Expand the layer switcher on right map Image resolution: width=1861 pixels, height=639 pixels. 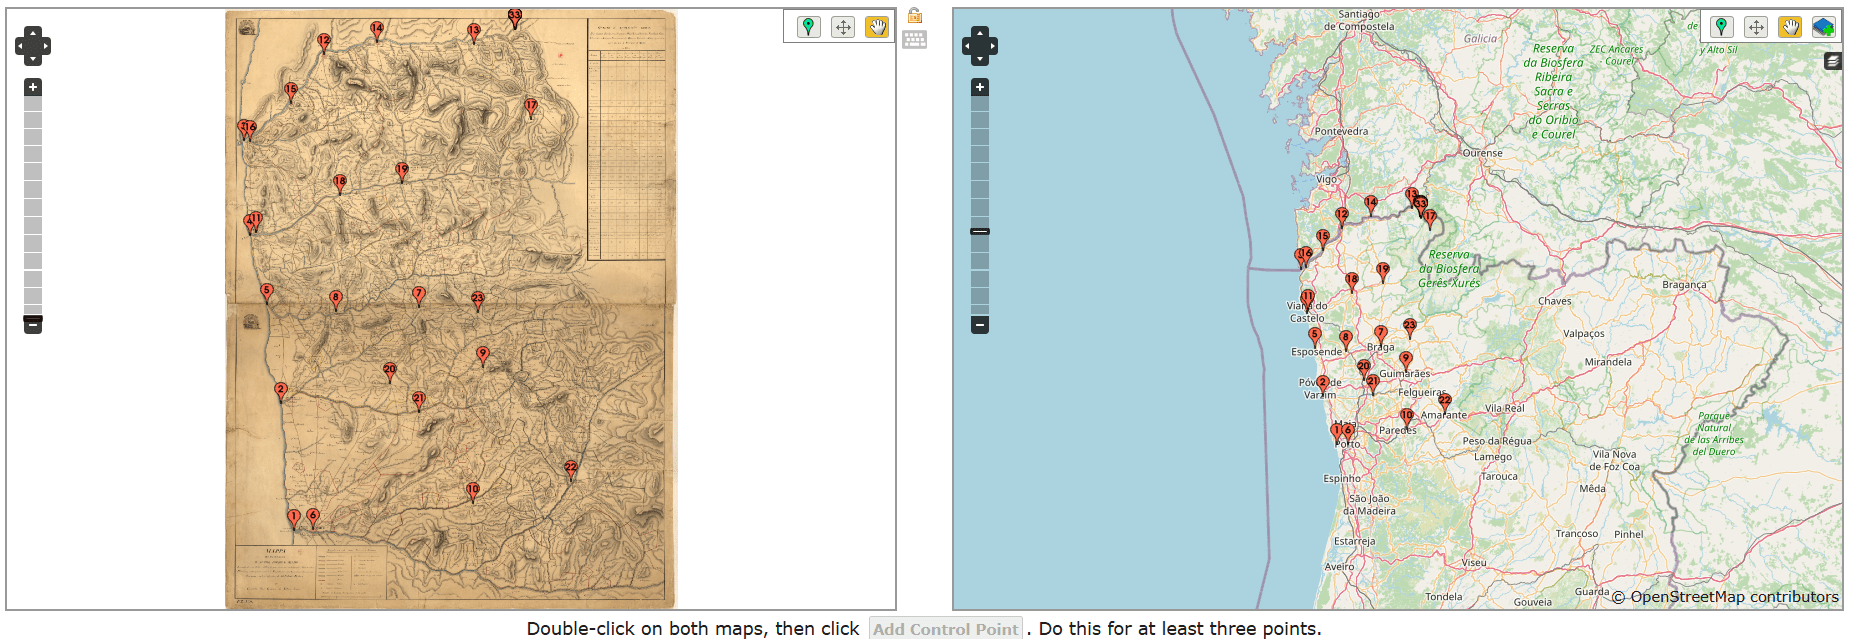[x=1832, y=61]
